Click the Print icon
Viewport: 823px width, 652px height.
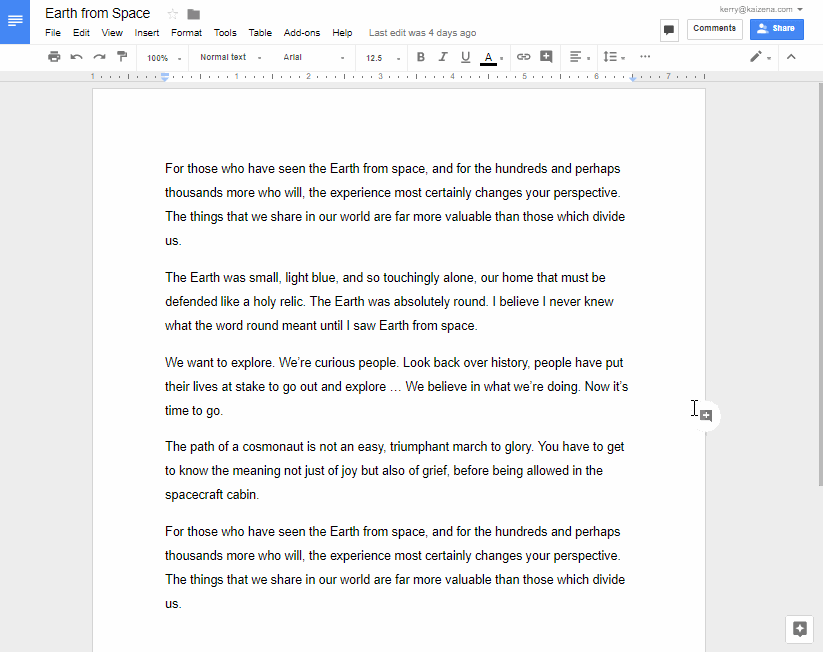(x=54, y=57)
